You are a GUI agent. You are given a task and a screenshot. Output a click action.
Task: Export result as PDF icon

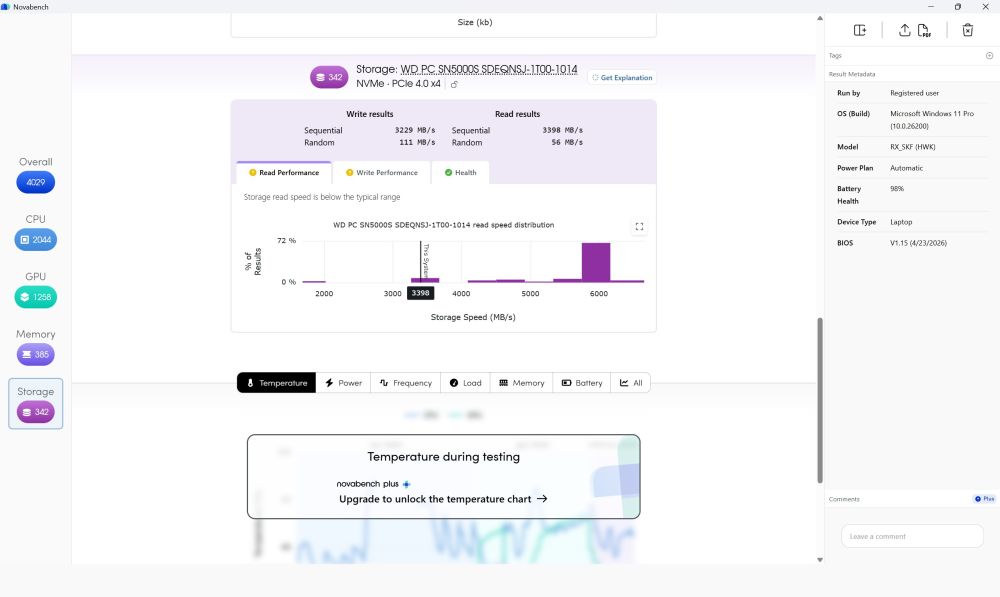tap(924, 30)
